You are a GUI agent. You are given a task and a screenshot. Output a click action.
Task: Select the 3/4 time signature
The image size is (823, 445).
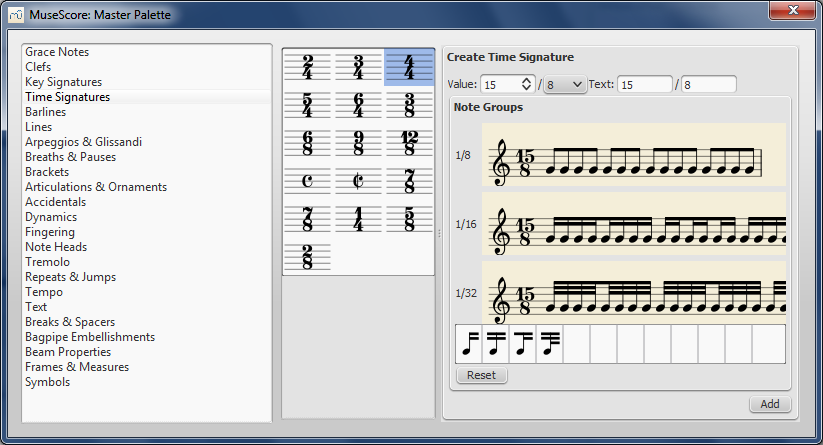pyautogui.click(x=358, y=67)
